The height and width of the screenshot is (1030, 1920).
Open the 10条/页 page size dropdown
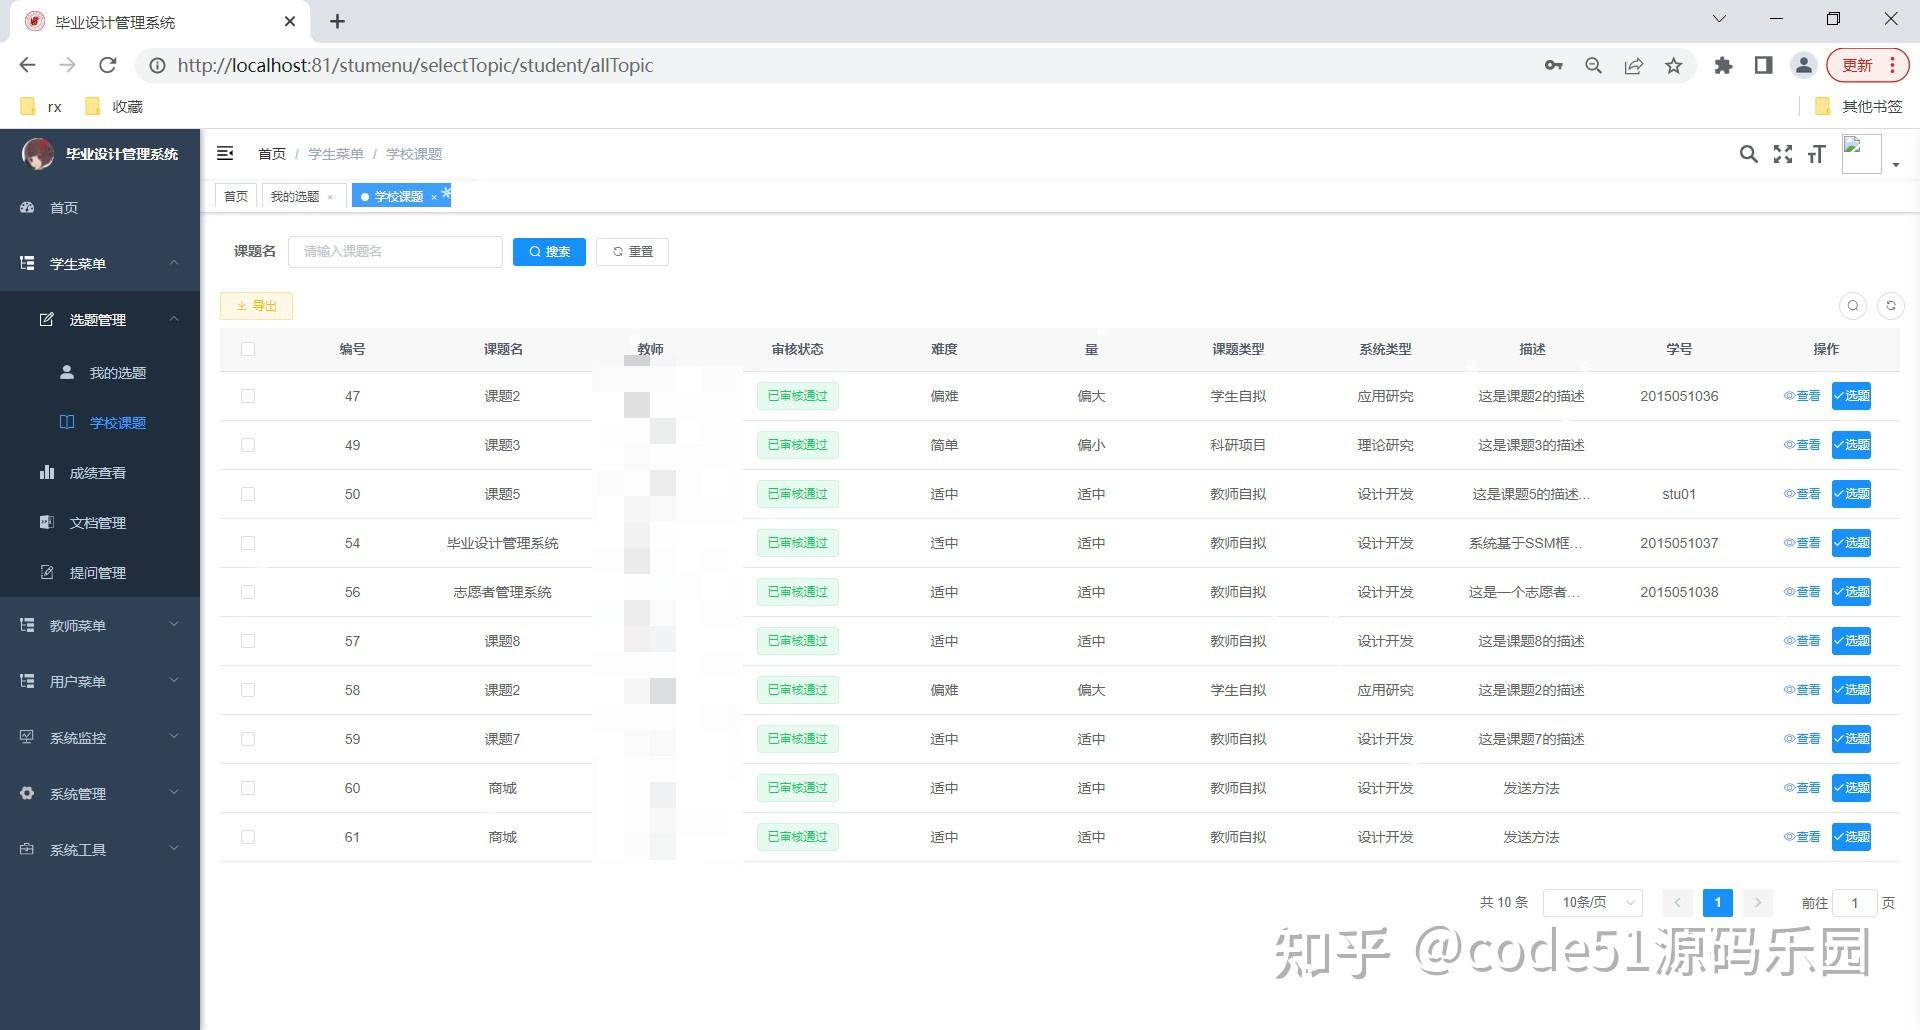click(1592, 902)
